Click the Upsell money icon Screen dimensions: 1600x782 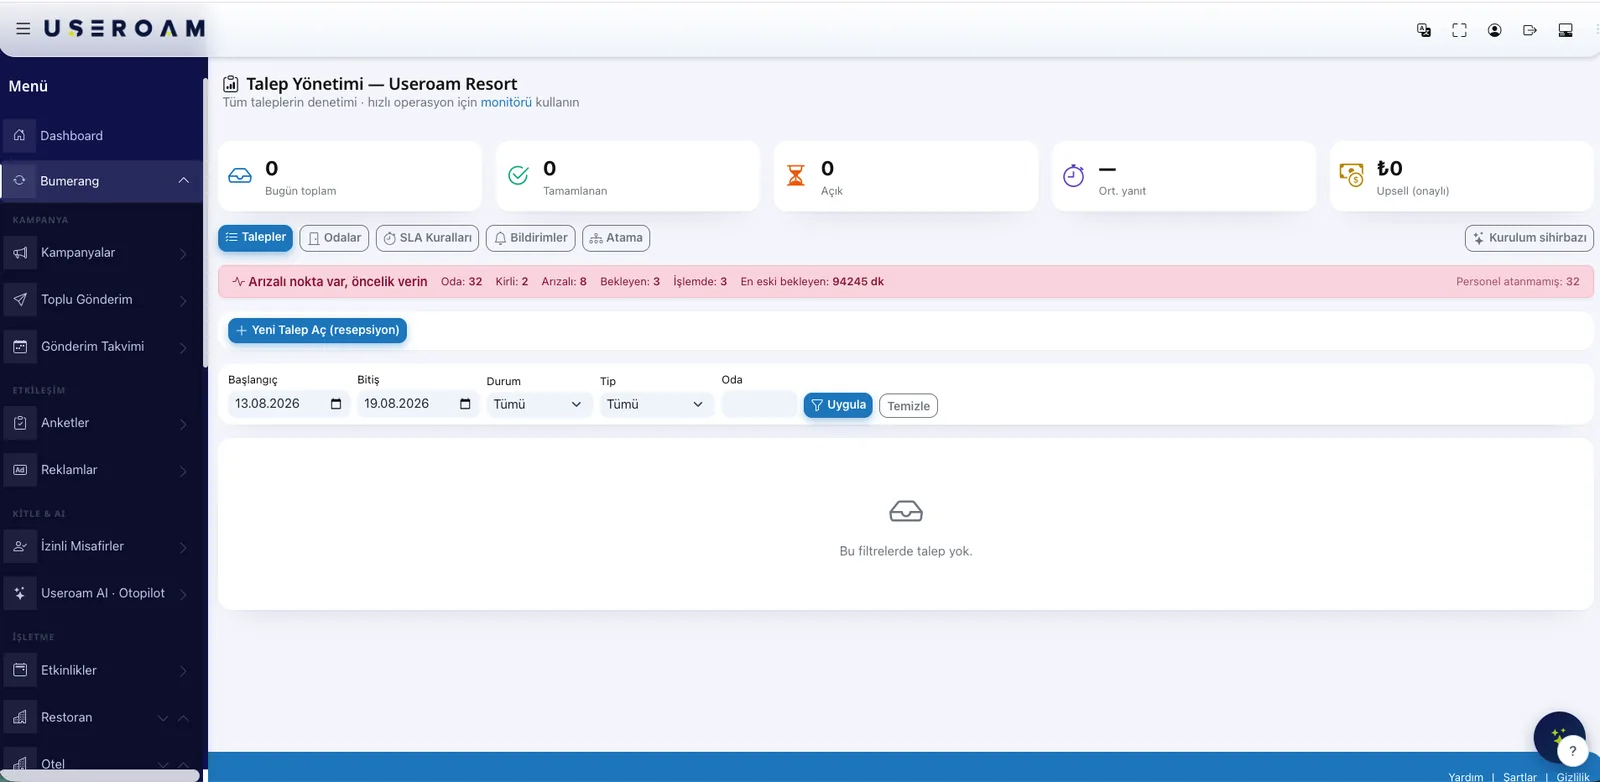coord(1351,176)
